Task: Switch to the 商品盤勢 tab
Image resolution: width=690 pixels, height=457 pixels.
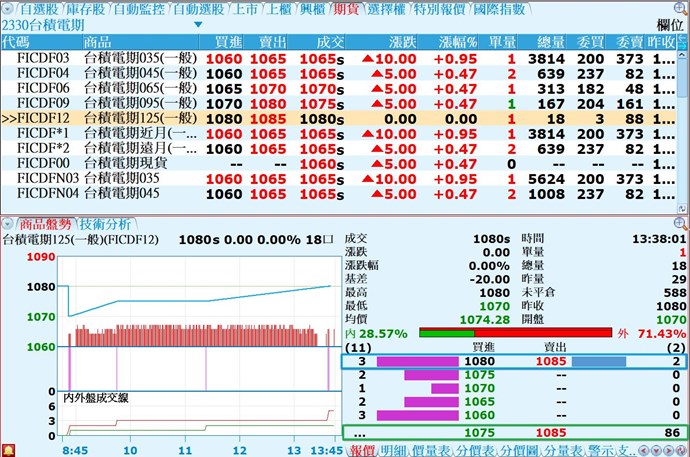Action: [45, 224]
